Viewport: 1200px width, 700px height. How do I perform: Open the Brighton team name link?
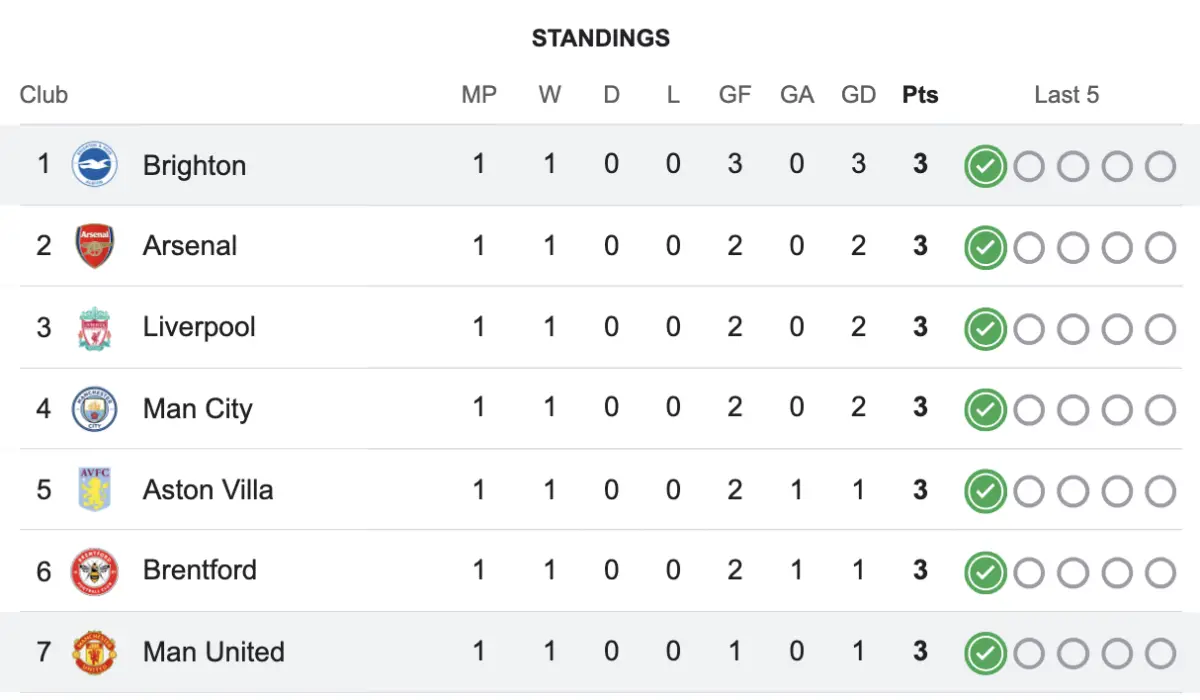point(194,165)
